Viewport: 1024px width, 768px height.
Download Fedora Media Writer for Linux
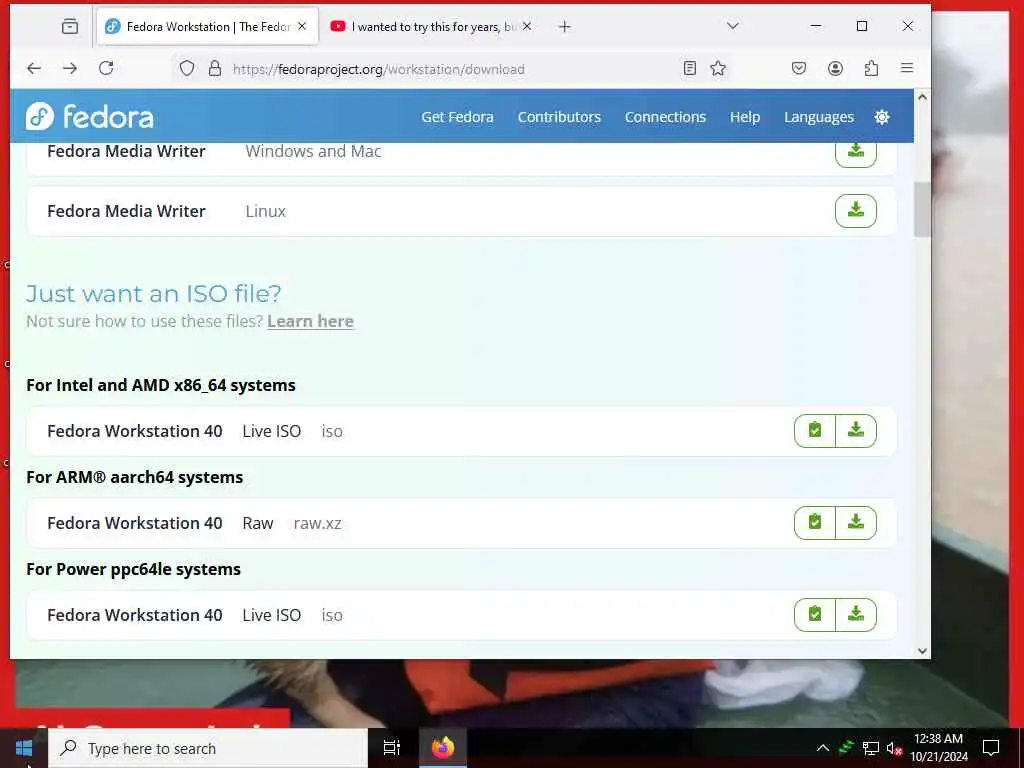point(856,211)
